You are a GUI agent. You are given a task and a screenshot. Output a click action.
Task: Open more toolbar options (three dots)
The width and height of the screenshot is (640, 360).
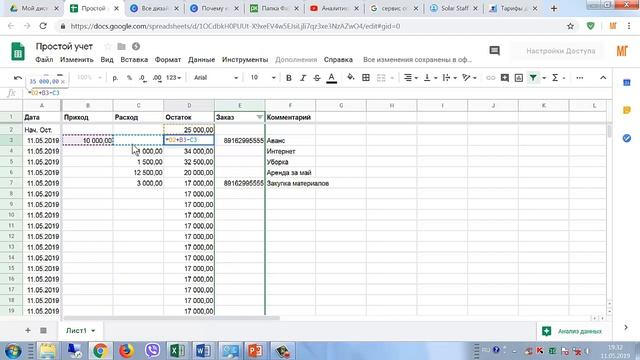[x=580, y=78]
